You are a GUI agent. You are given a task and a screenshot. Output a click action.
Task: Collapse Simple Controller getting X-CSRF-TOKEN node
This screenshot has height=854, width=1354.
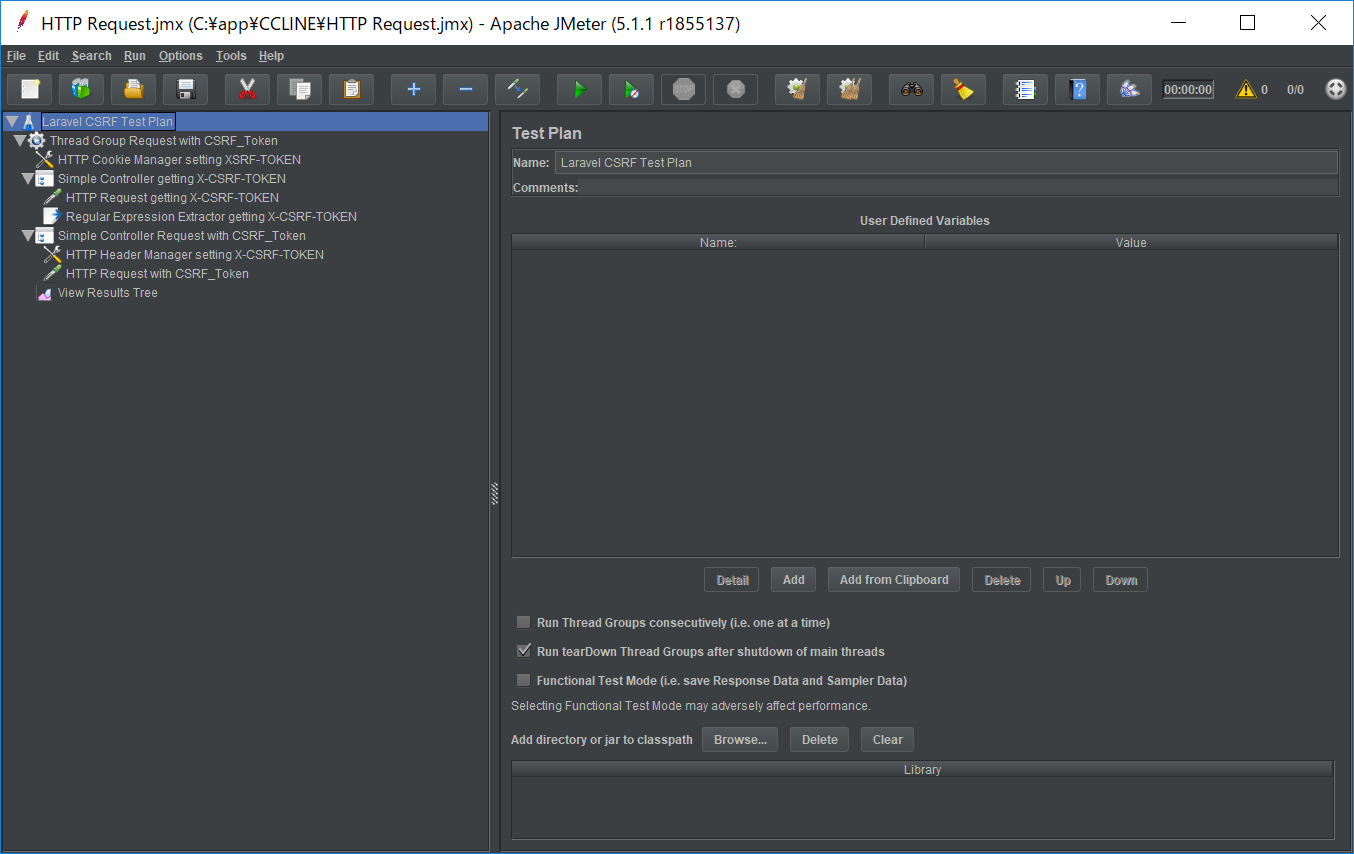[28, 179]
